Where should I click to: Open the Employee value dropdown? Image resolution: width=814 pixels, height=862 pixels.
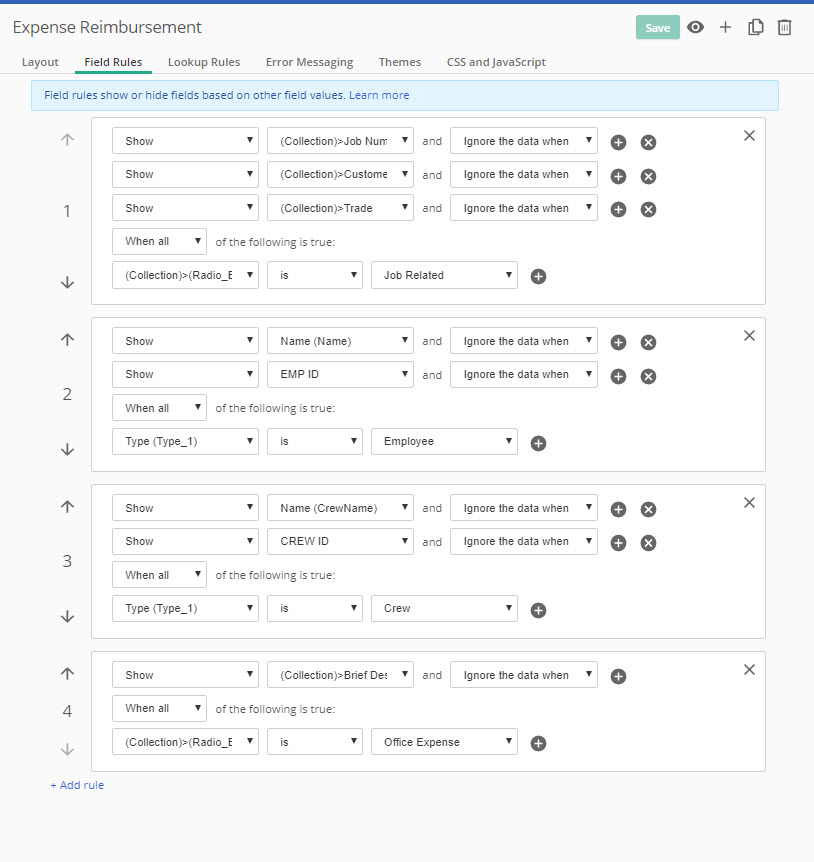444,441
